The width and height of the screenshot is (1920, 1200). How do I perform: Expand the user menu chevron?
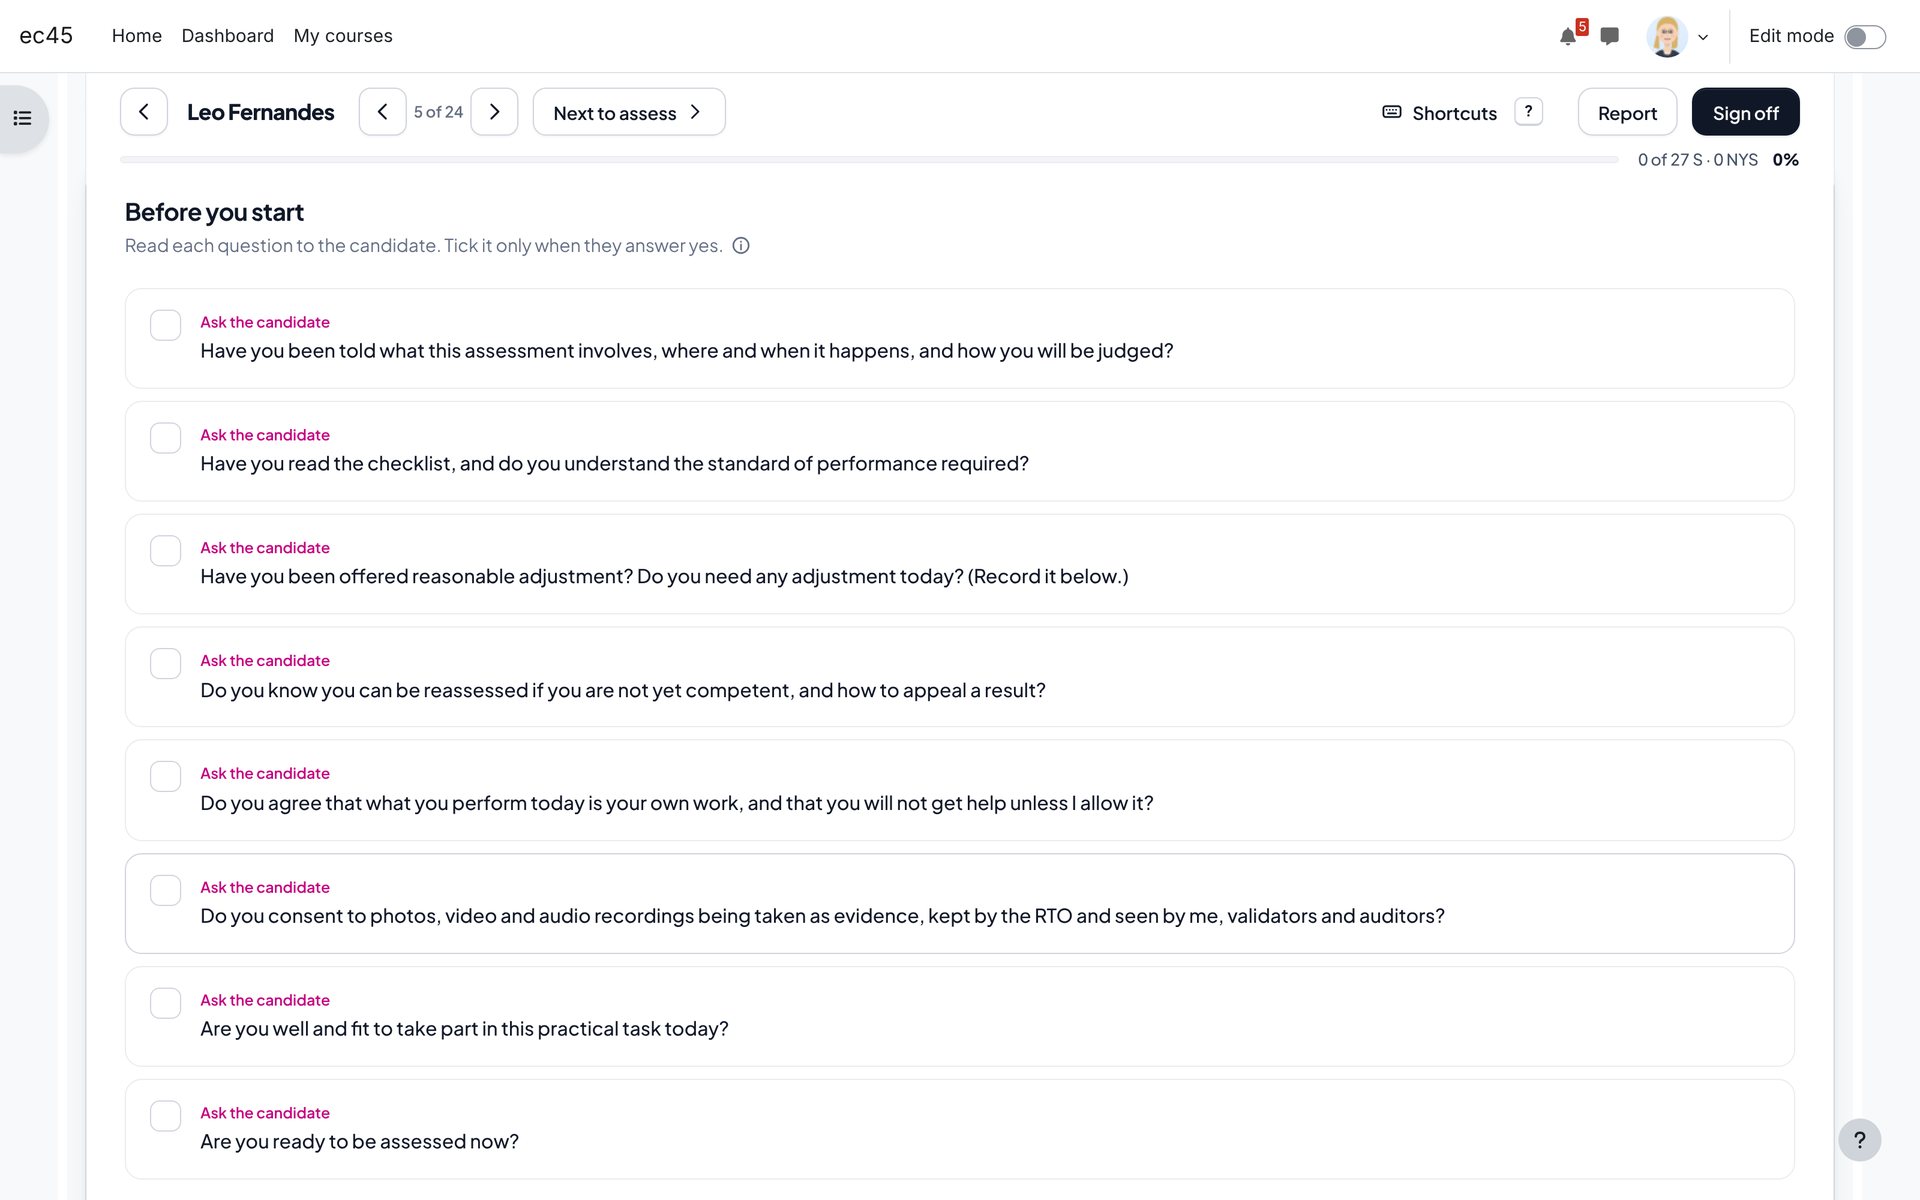[x=1703, y=37]
